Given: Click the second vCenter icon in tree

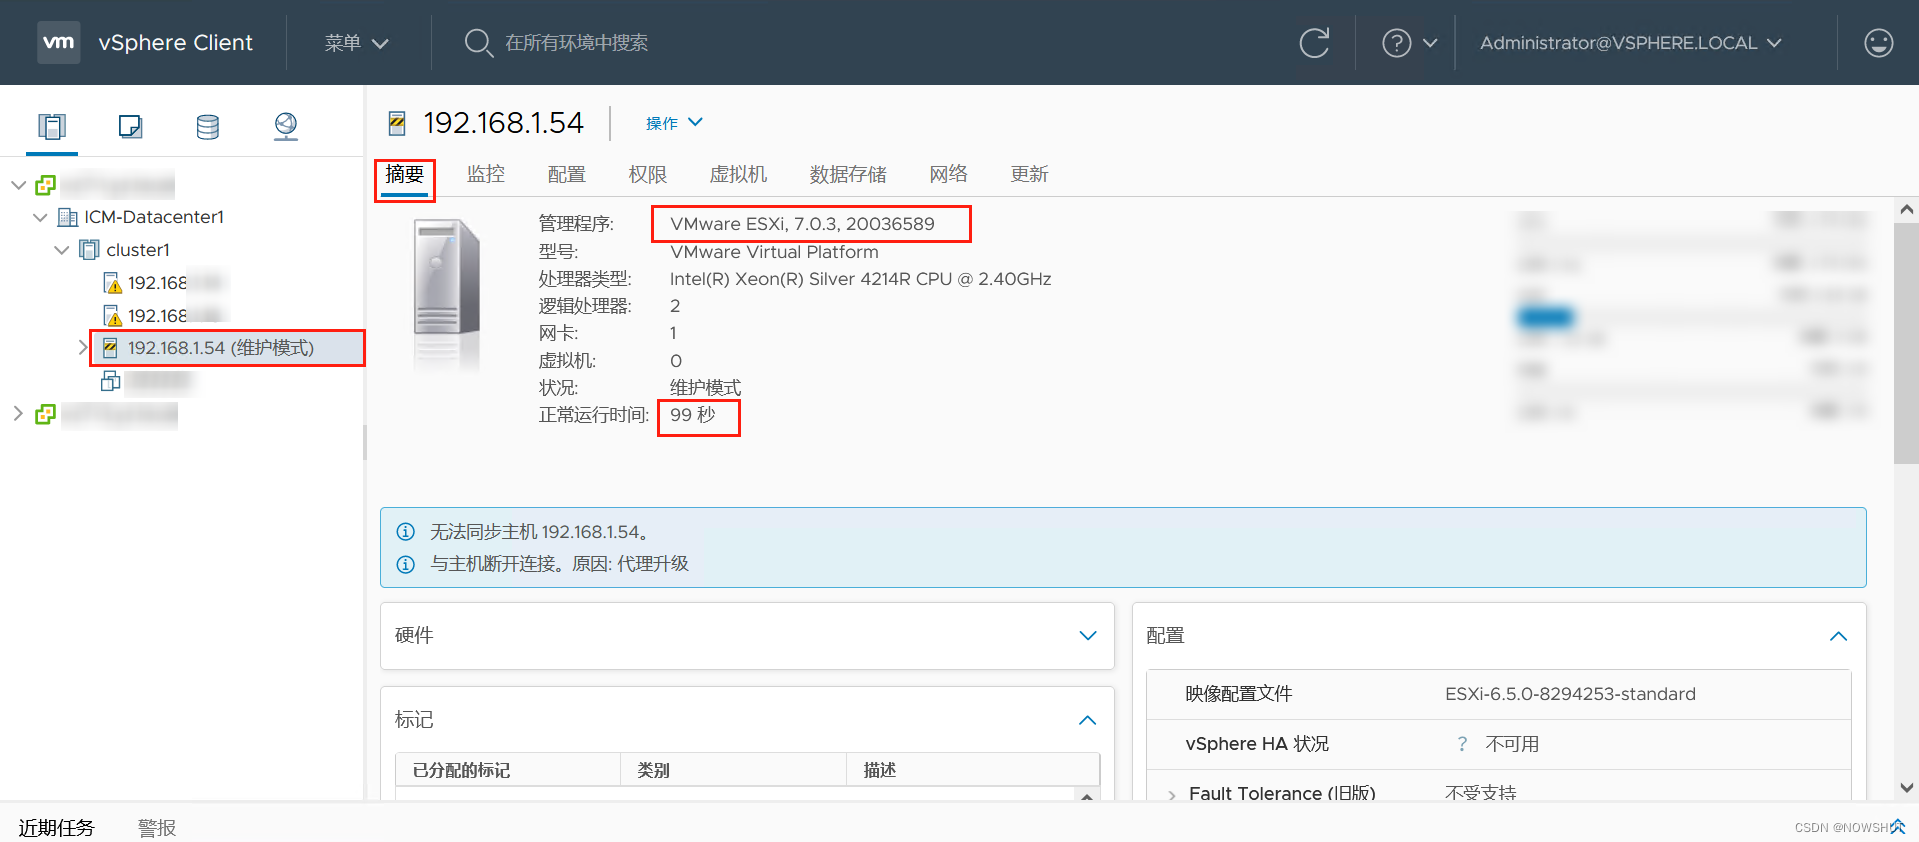Looking at the screenshot, I should (x=46, y=414).
